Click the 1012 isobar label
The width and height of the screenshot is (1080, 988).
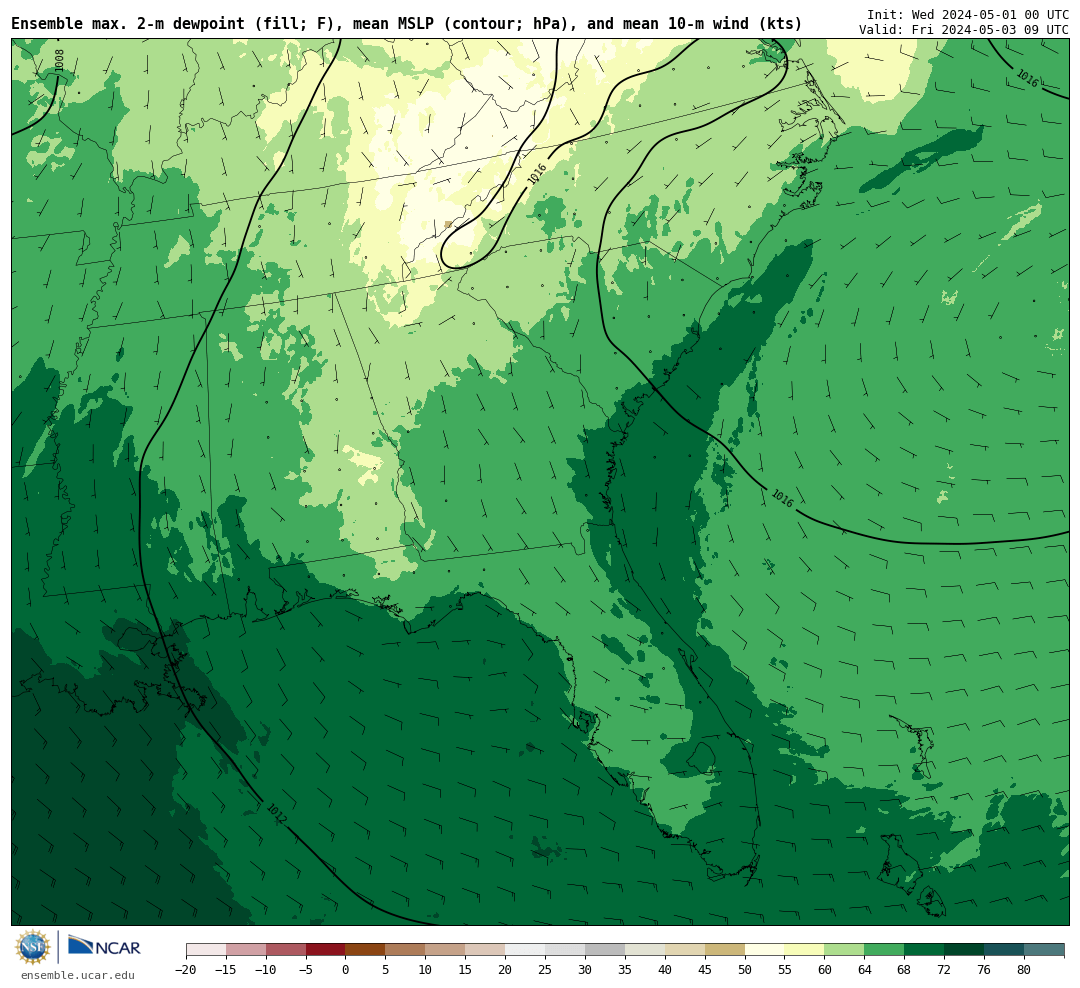point(276,814)
